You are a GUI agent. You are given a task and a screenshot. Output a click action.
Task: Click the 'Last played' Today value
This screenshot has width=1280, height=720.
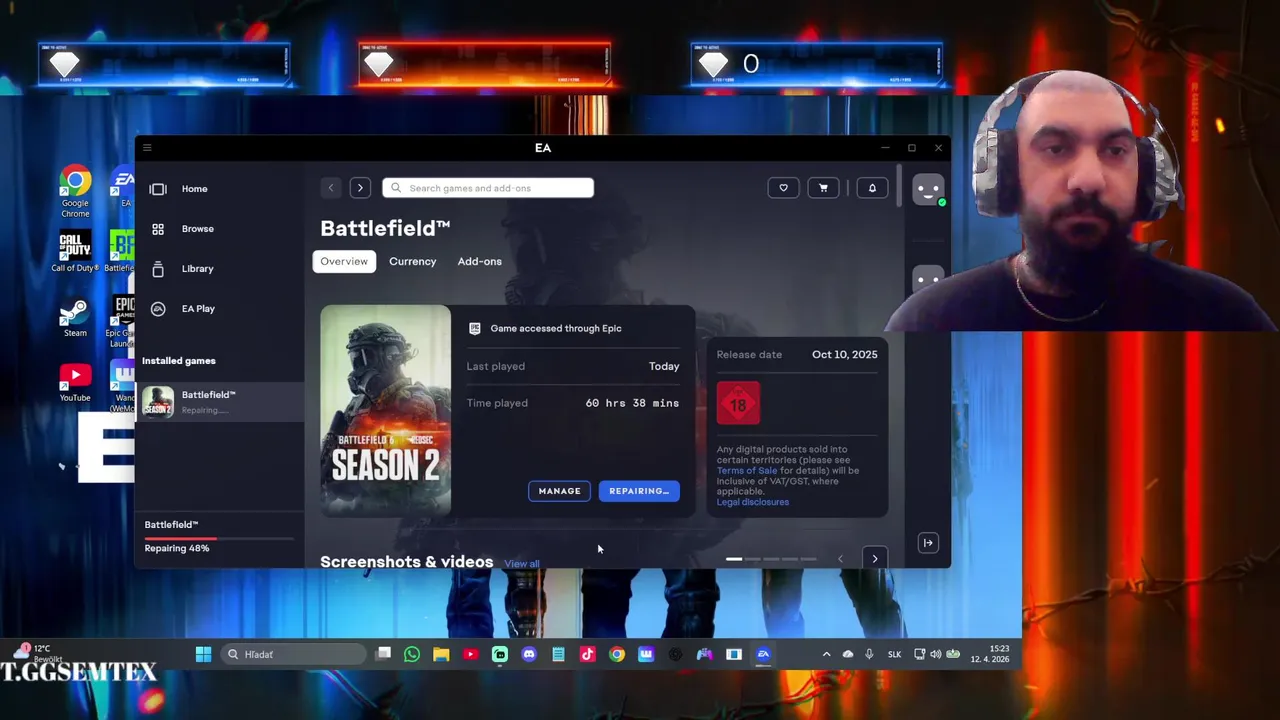664,366
